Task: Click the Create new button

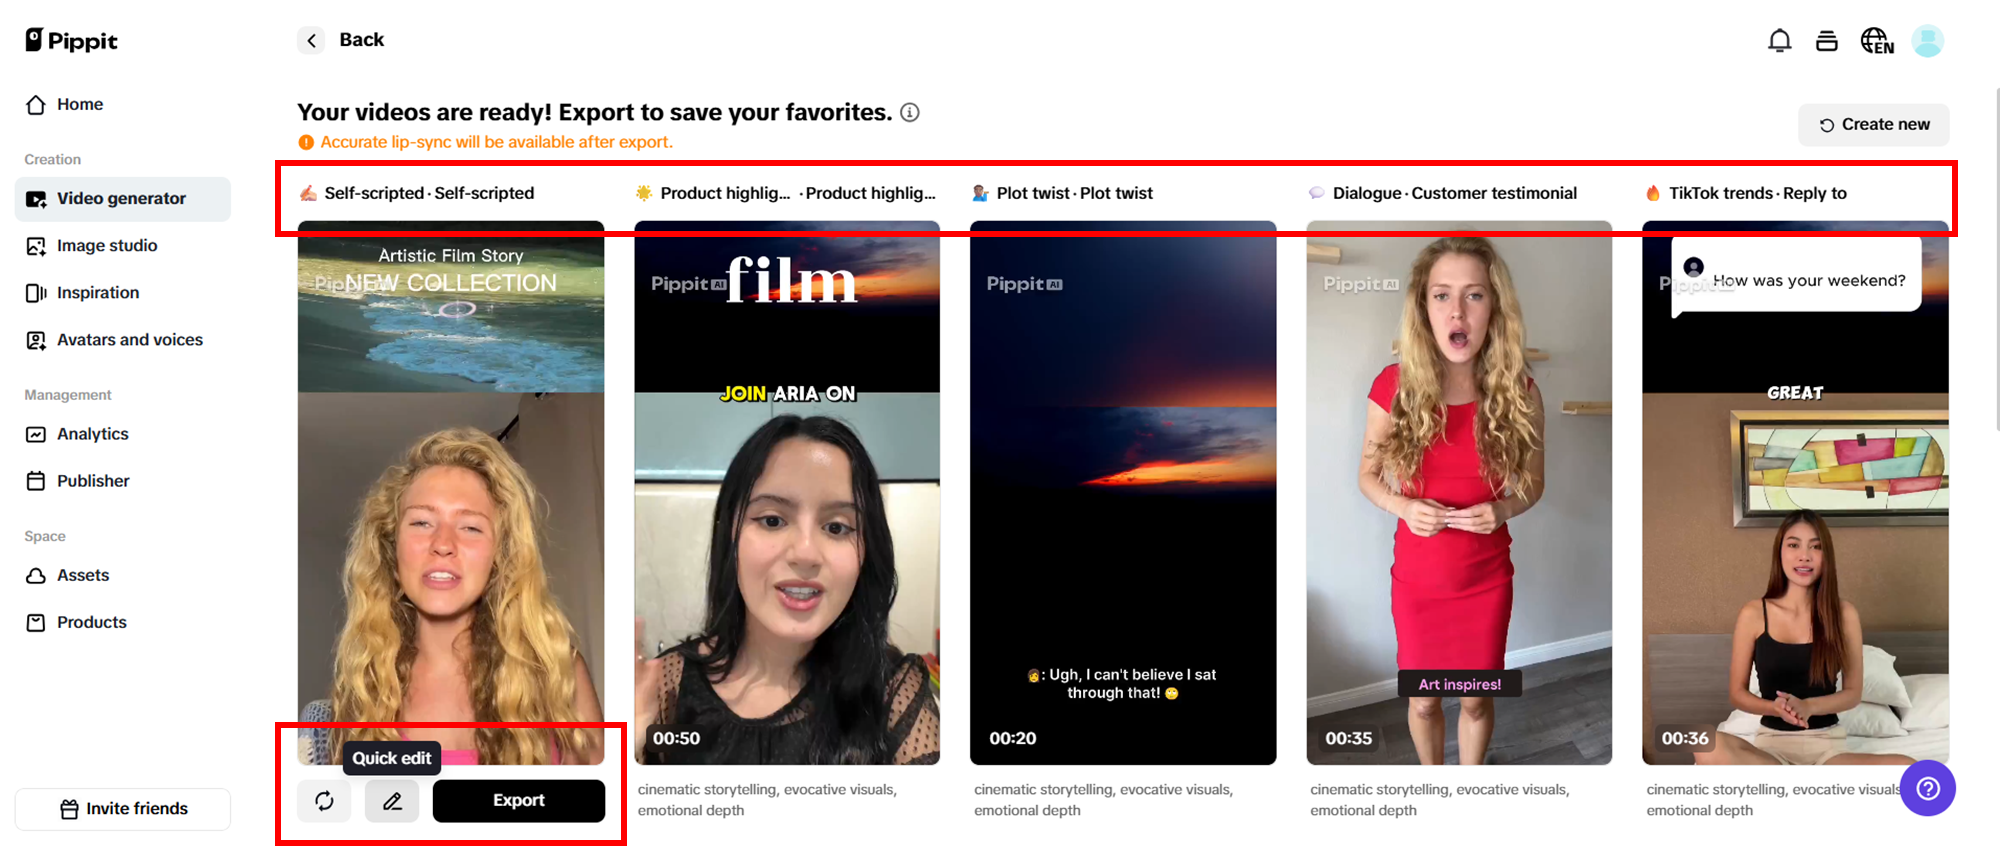Action: coord(1873,125)
